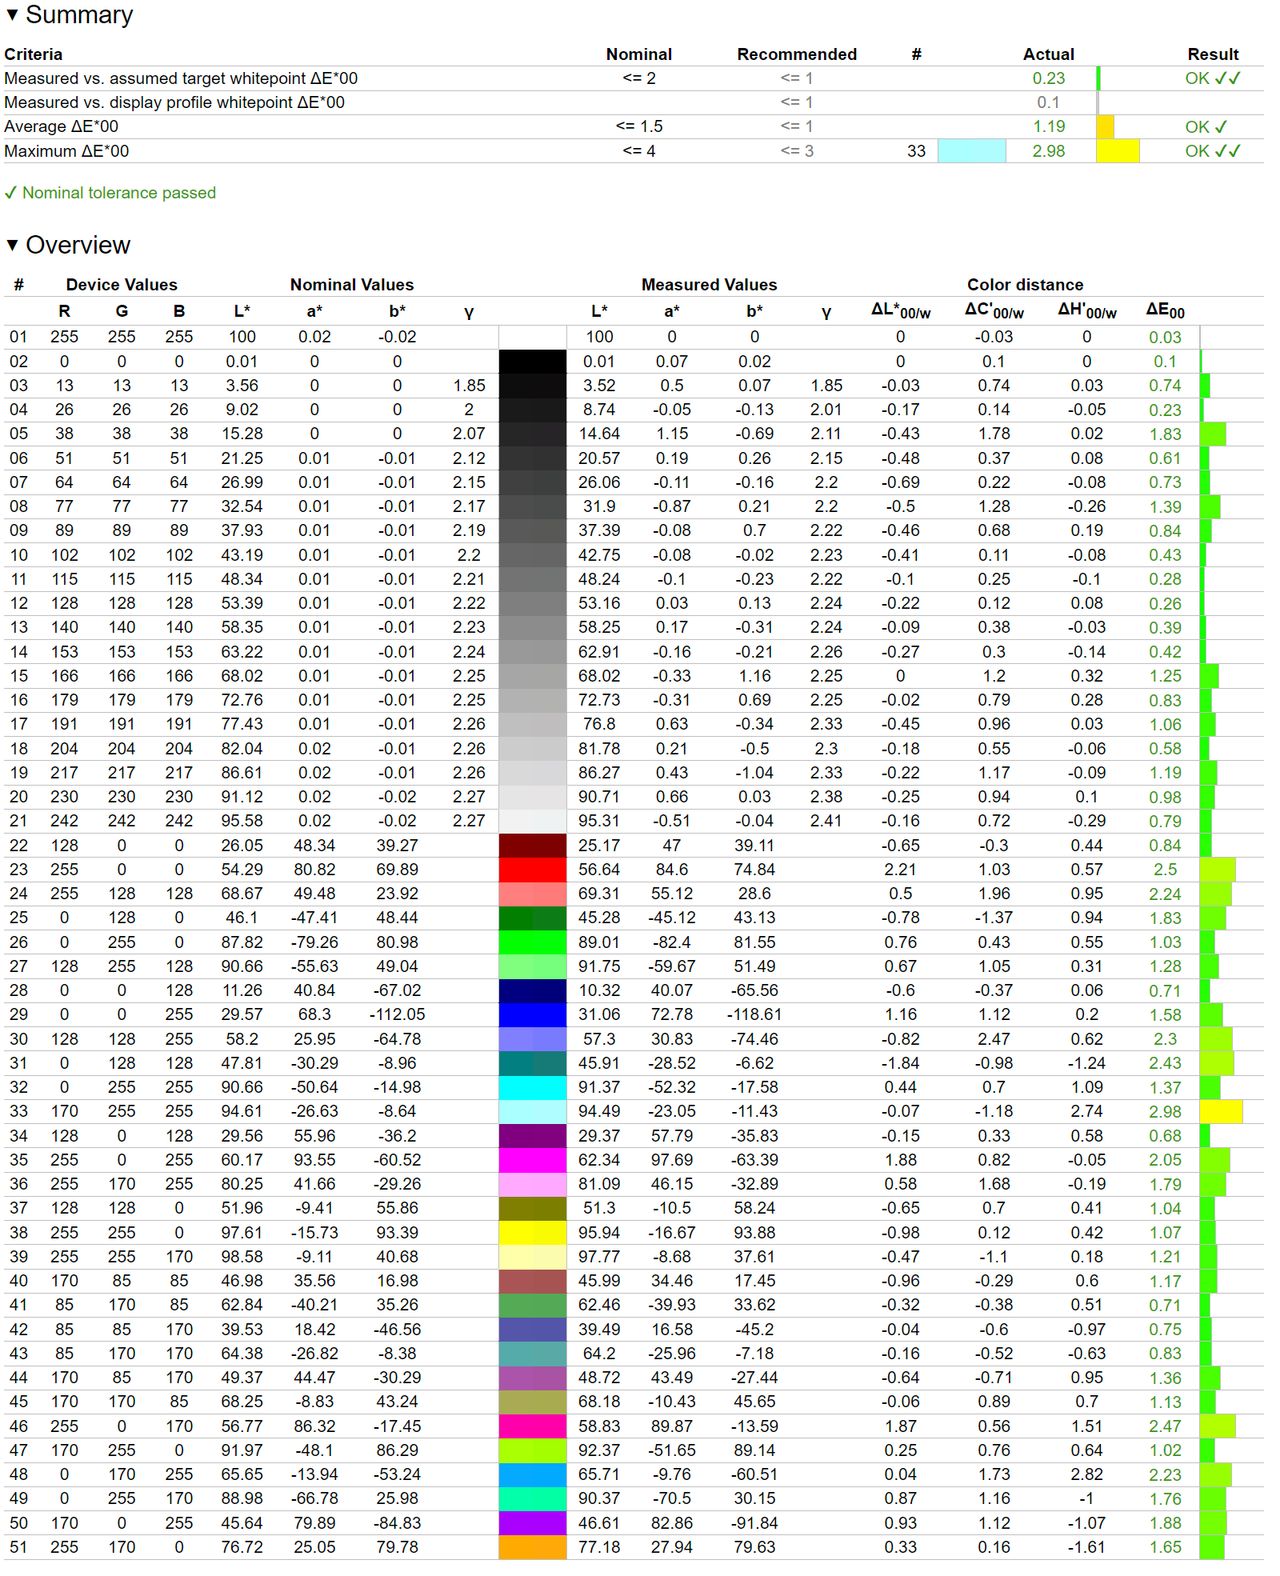Click the mid gray swatch in row 12

coord(532,603)
